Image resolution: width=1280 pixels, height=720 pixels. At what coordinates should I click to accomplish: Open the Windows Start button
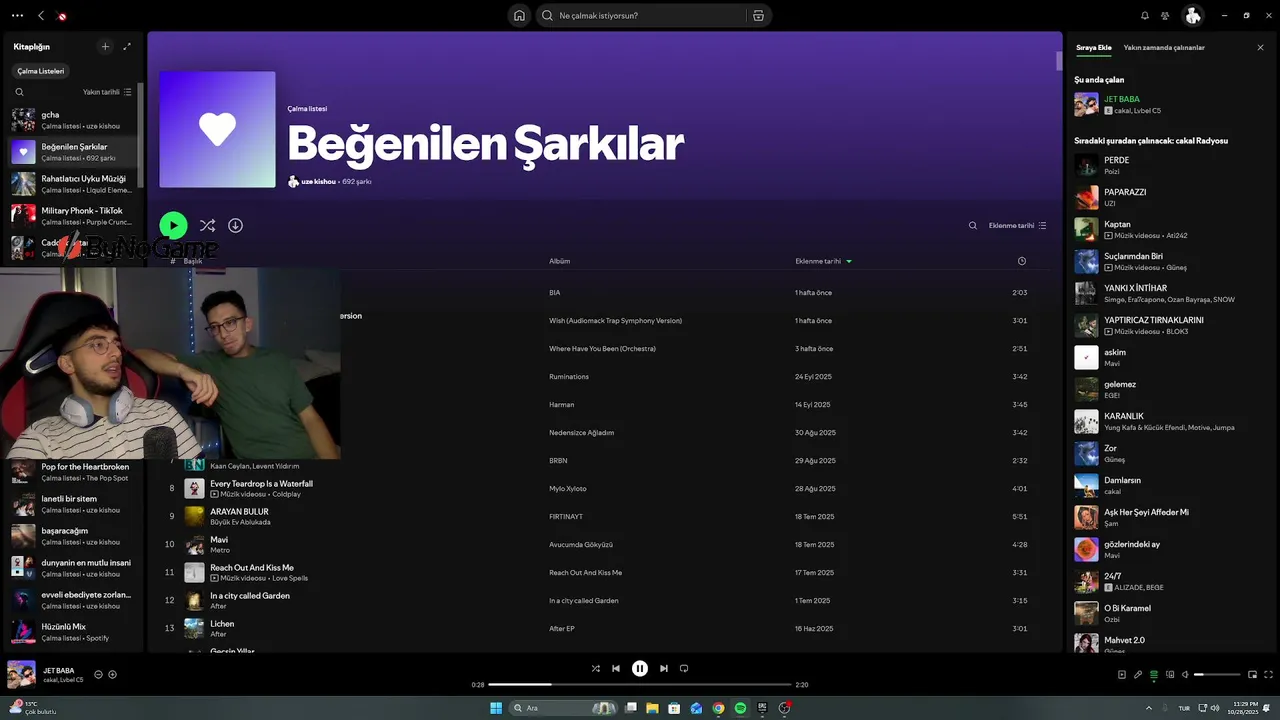tap(496, 708)
